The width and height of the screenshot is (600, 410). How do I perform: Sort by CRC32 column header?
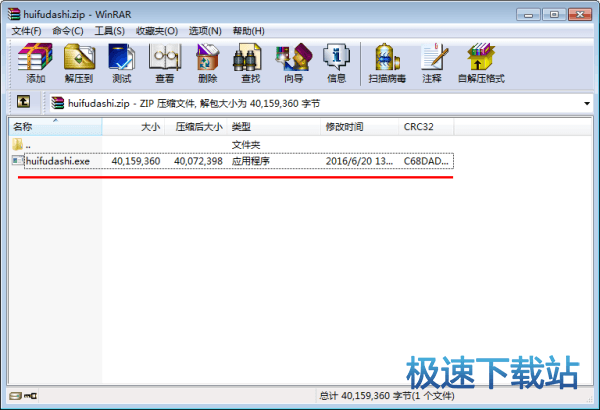pos(426,127)
